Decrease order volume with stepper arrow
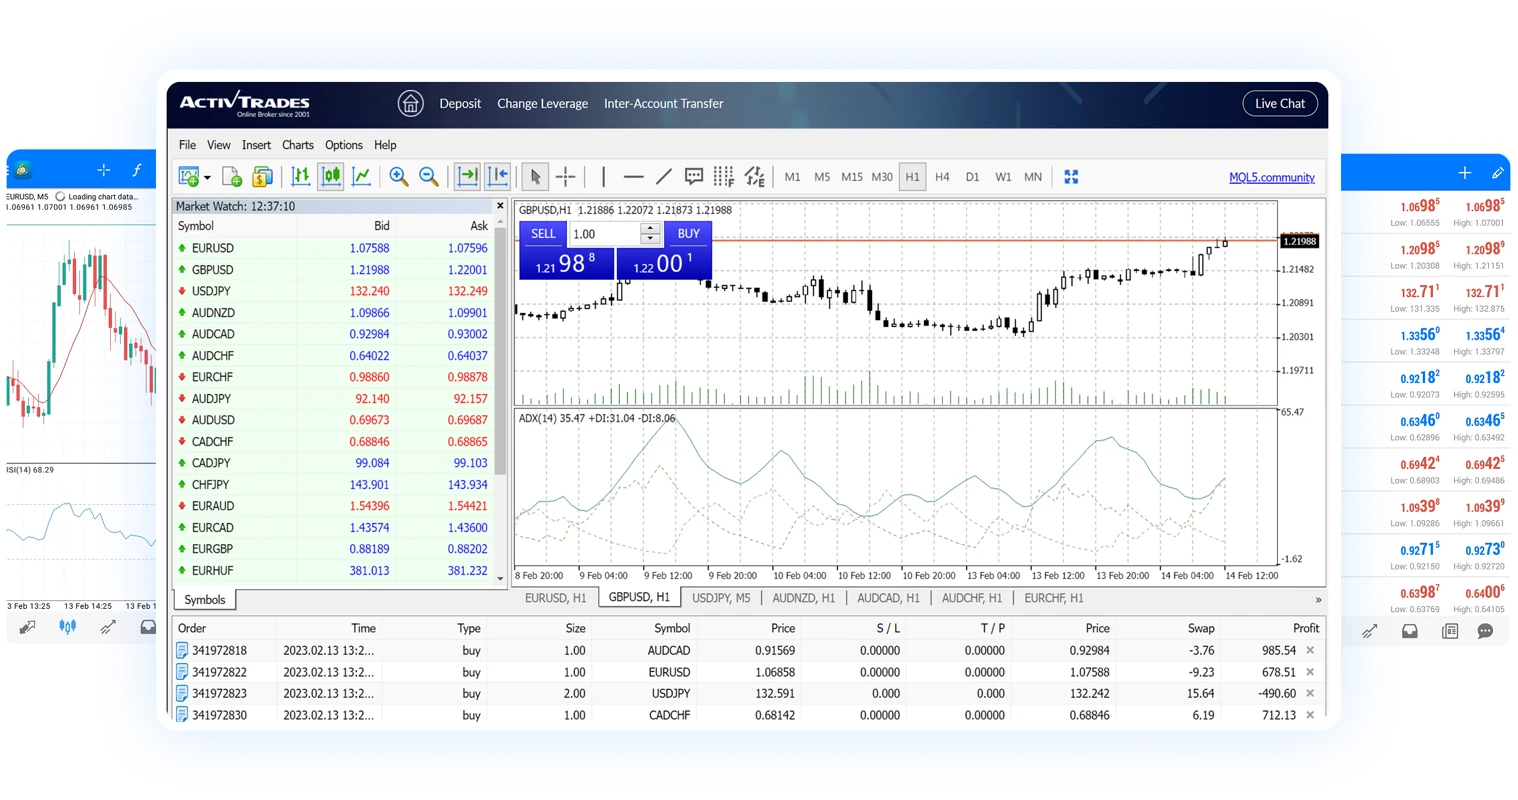This screenshot has width=1518, height=800. tap(650, 240)
